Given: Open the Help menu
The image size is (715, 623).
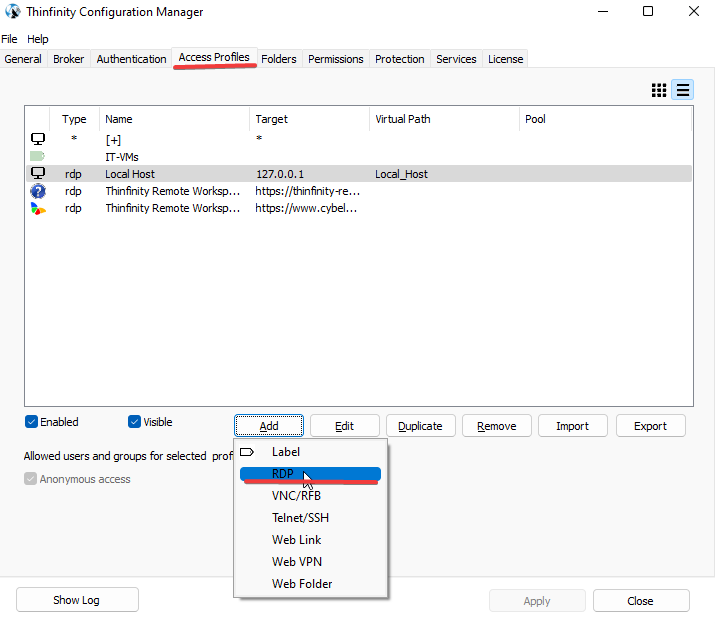Looking at the screenshot, I should pos(37,39).
